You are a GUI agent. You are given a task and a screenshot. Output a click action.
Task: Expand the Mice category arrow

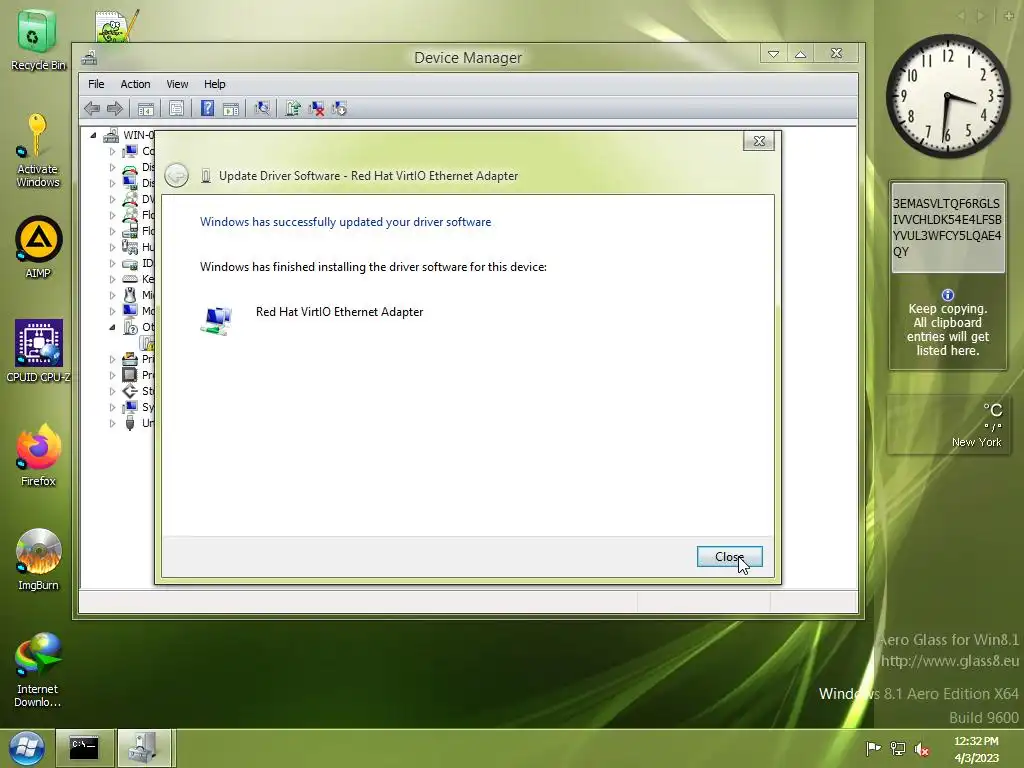pyautogui.click(x=112, y=295)
